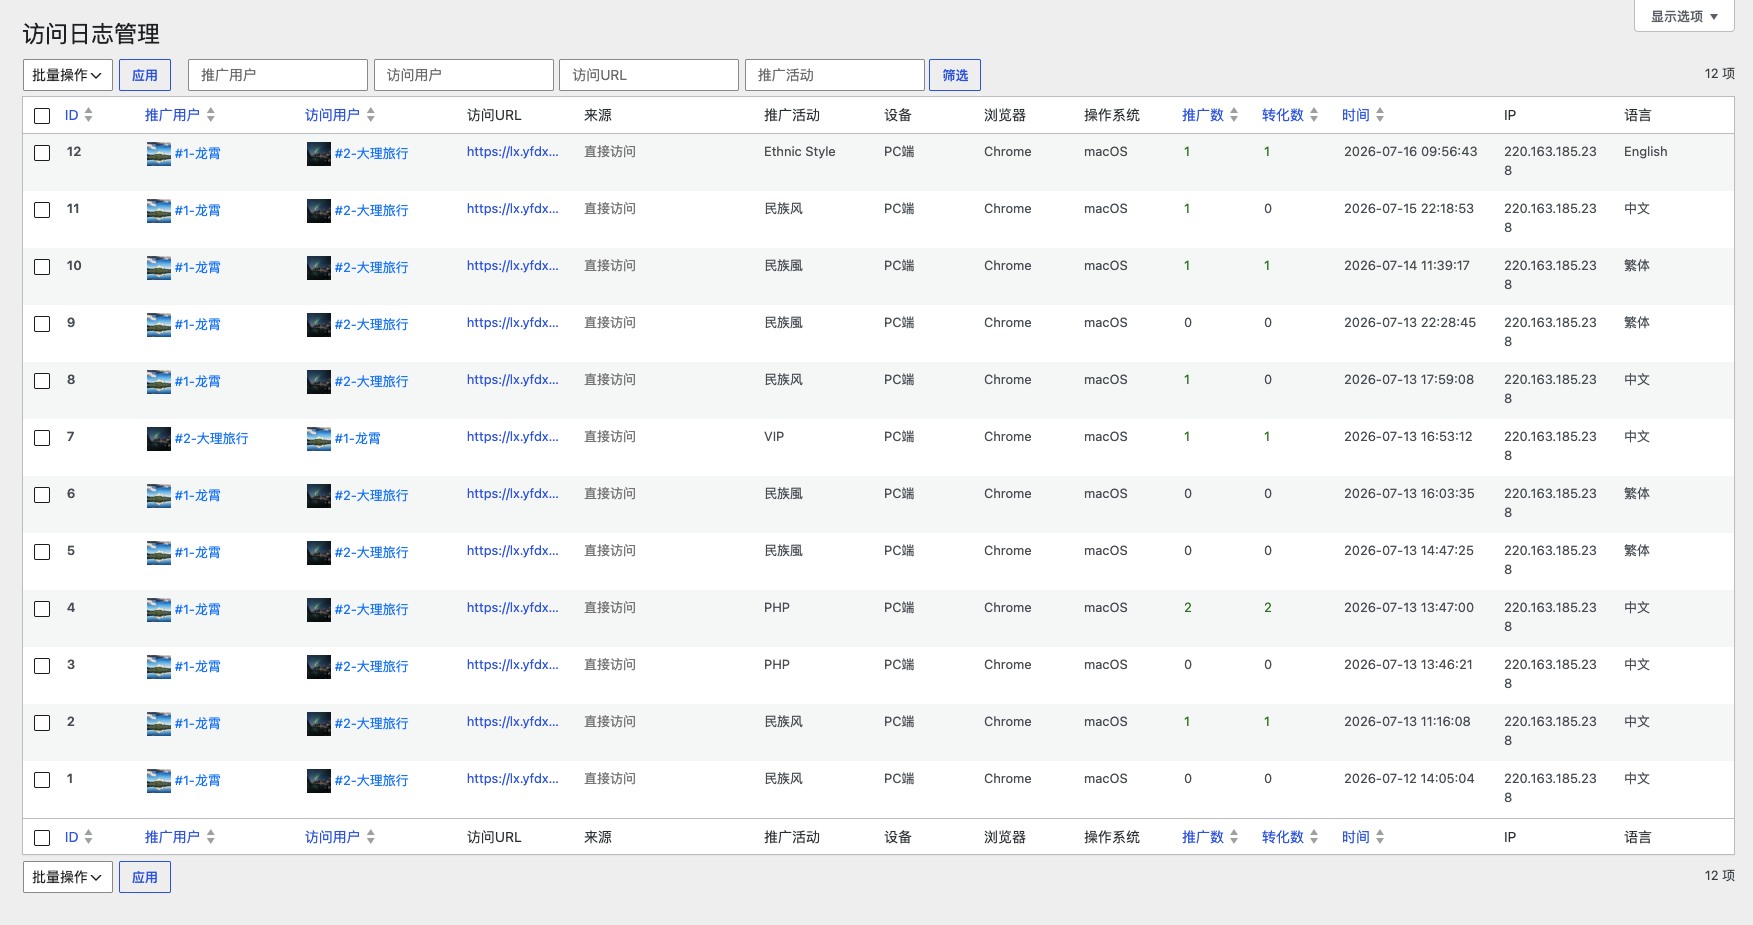Sort by 时间 using header arrows

pos(1380,115)
